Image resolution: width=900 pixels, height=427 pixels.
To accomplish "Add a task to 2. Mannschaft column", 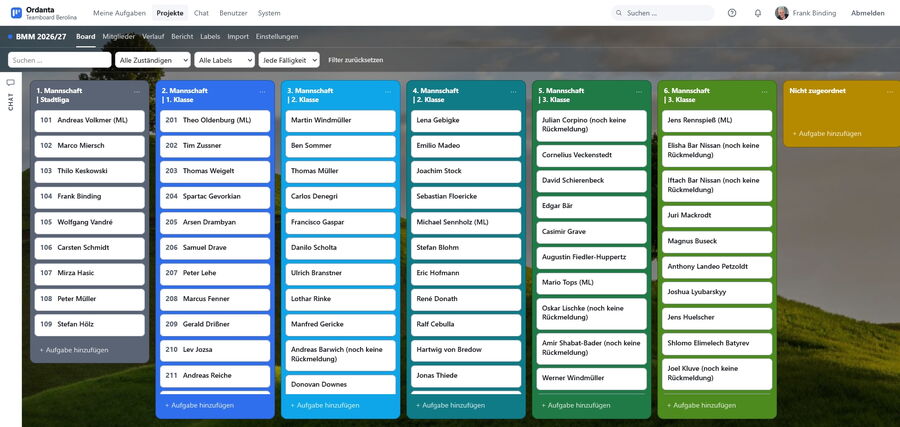I will pos(199,405).
